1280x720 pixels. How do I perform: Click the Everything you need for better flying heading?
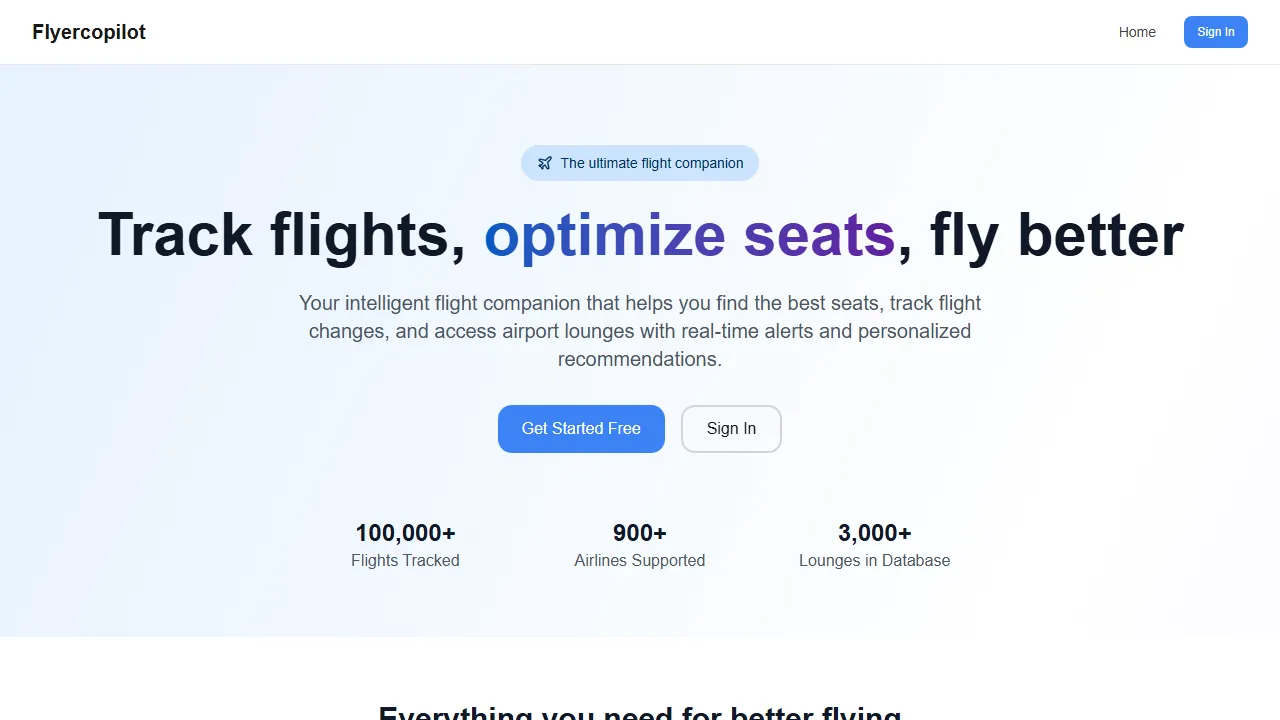pos(639,712)
